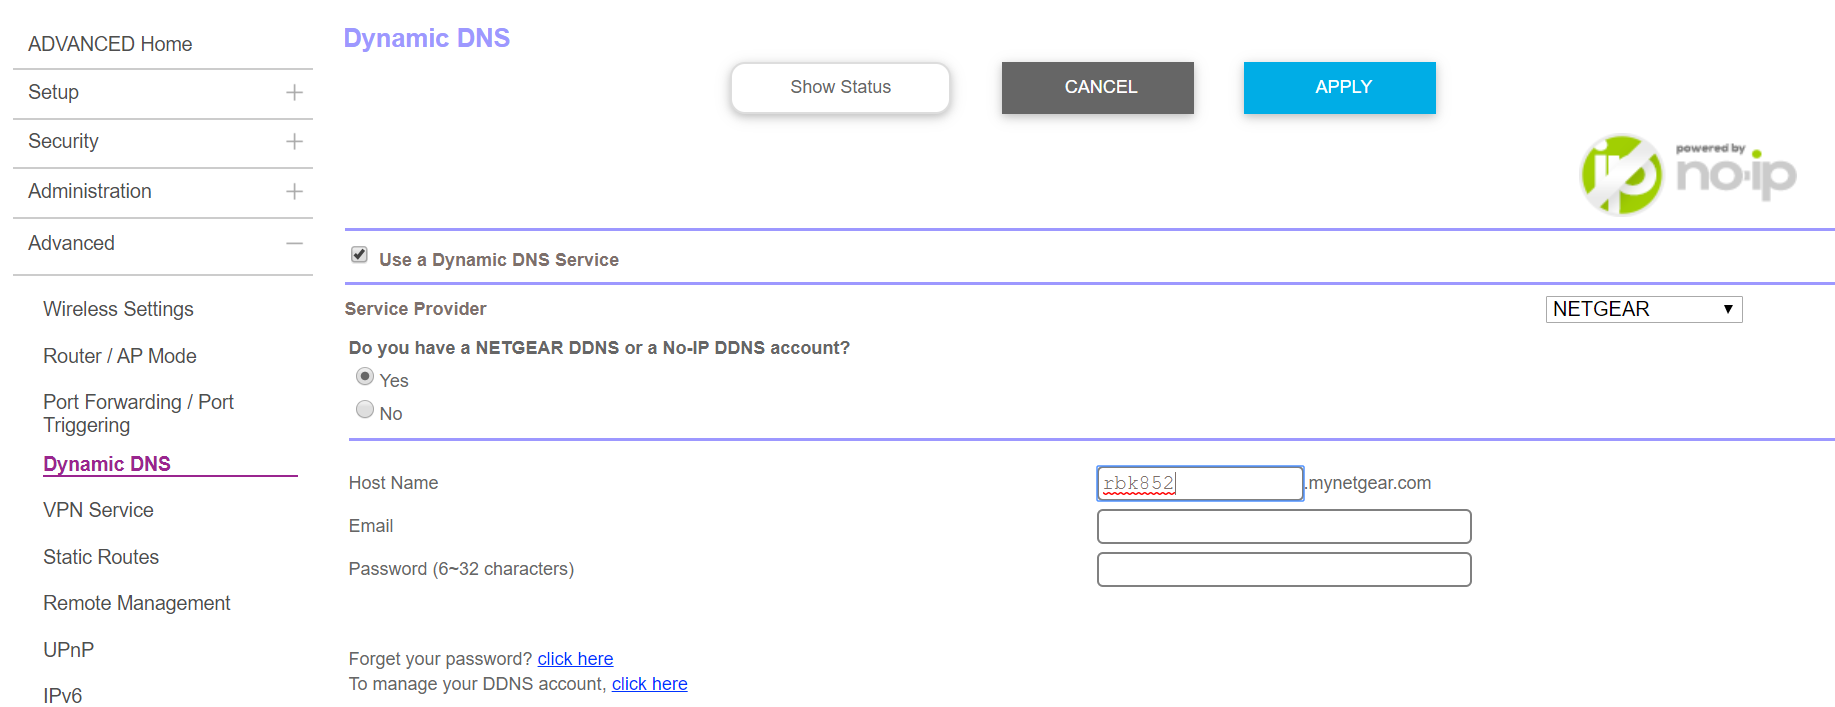Toggle Use a Dynamic DNS Service checkbox

click(x=359, y=255)
